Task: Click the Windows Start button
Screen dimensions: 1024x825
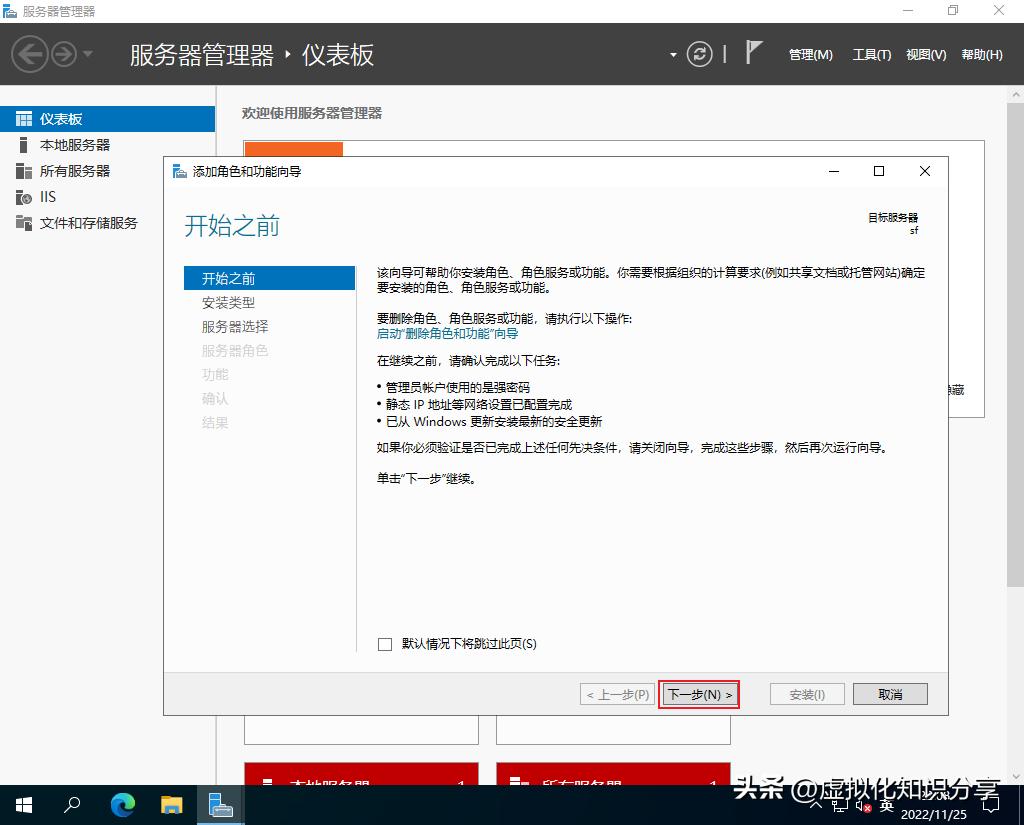Action: click(x=22, y=805)
